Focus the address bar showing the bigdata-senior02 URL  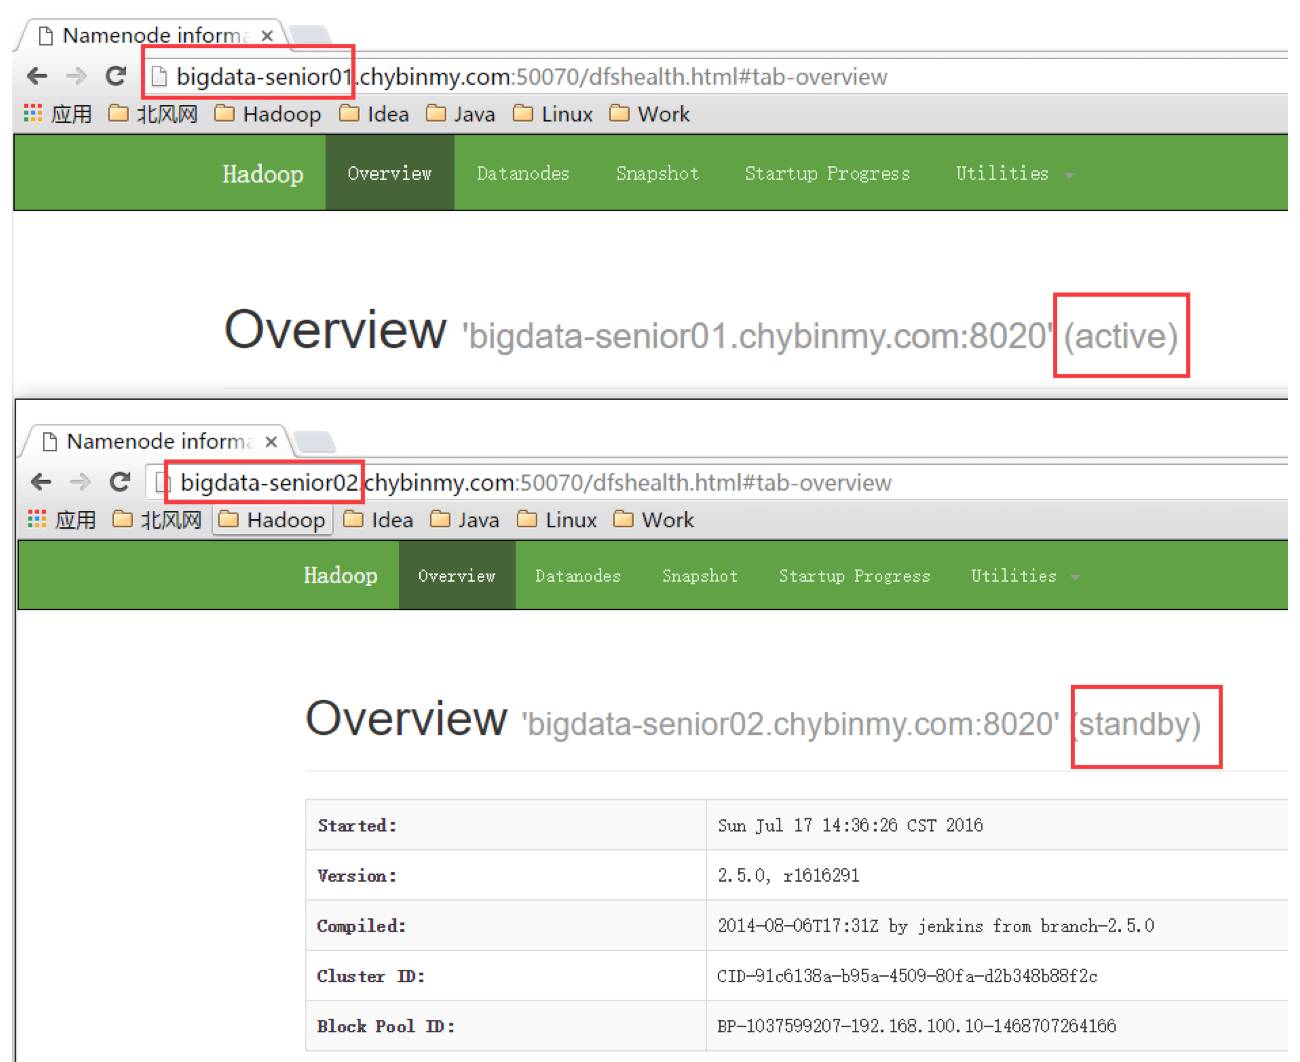(717, 482)
